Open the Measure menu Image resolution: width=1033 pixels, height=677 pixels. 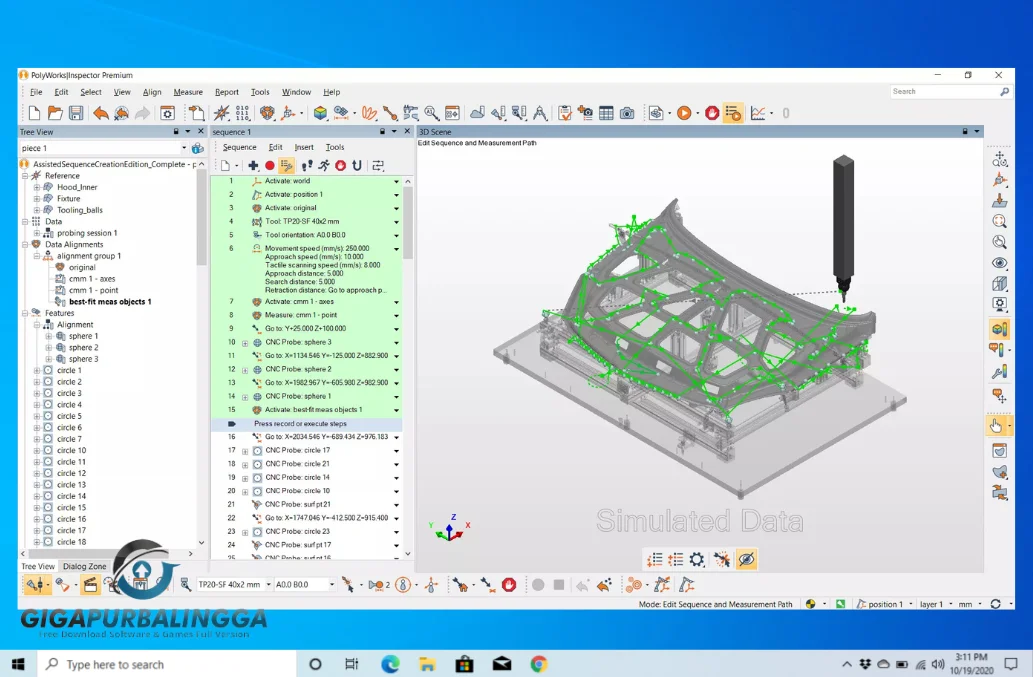tap(188, 92)
